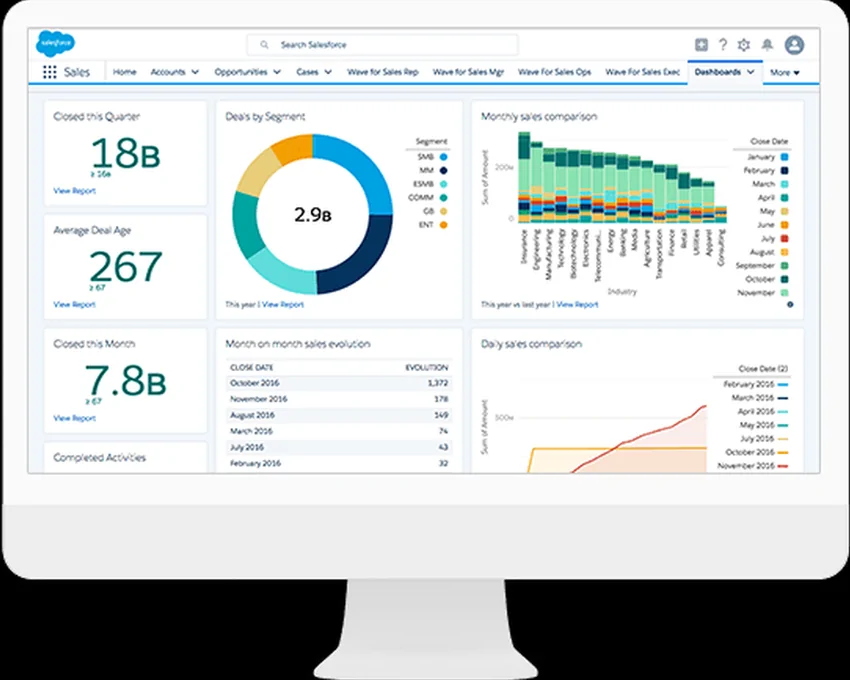Expand the Cases tab dropdown arrow
Image resolution: width=850 pixels, height=680 pixels.
point(328,72)
